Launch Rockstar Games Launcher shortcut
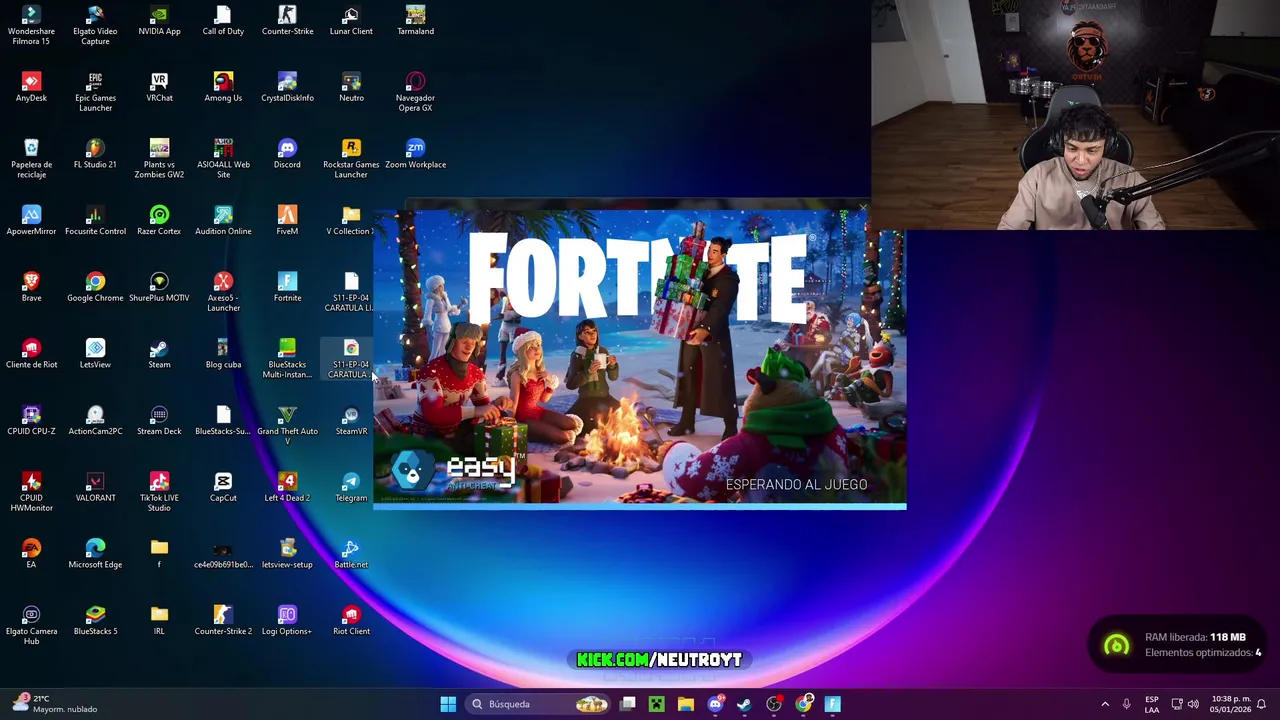 point(351,159)
